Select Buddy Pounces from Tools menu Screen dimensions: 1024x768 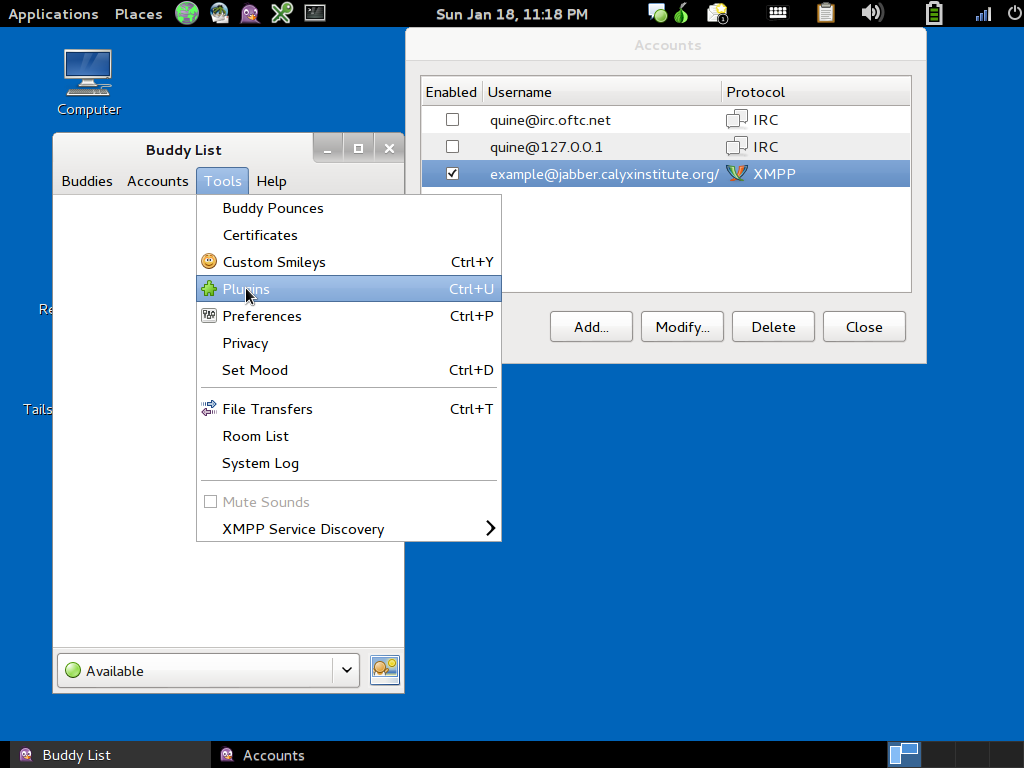pyautogui.click(x=349, y=208)
